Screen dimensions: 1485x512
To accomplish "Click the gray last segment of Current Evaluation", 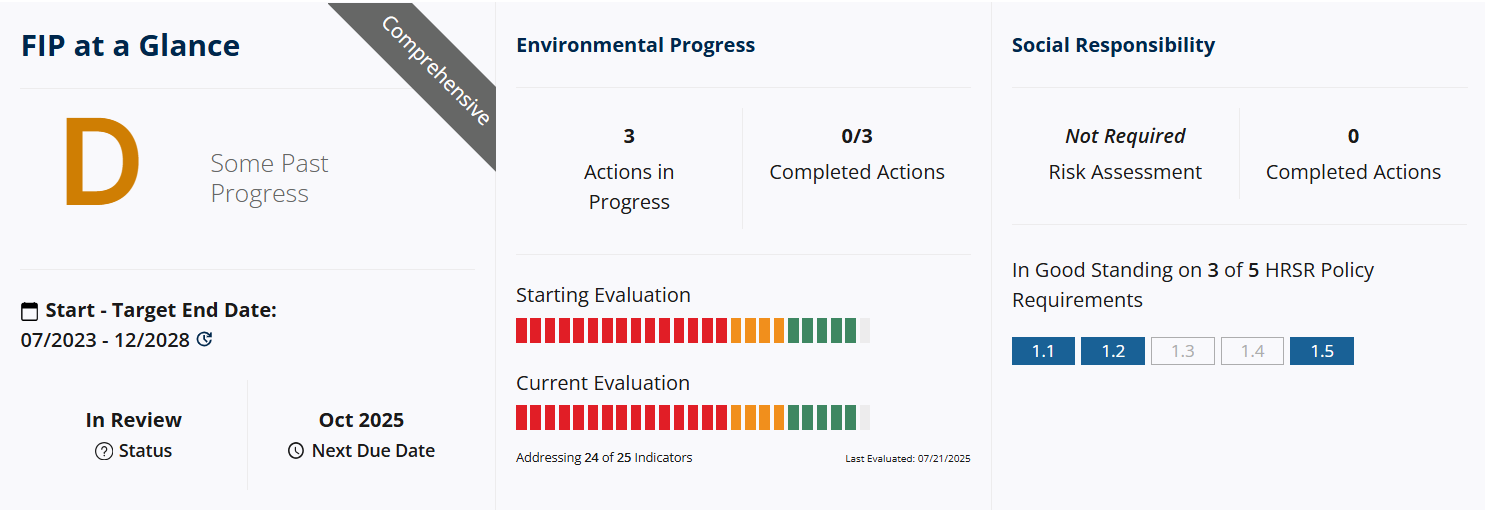I will coord(865,418).
